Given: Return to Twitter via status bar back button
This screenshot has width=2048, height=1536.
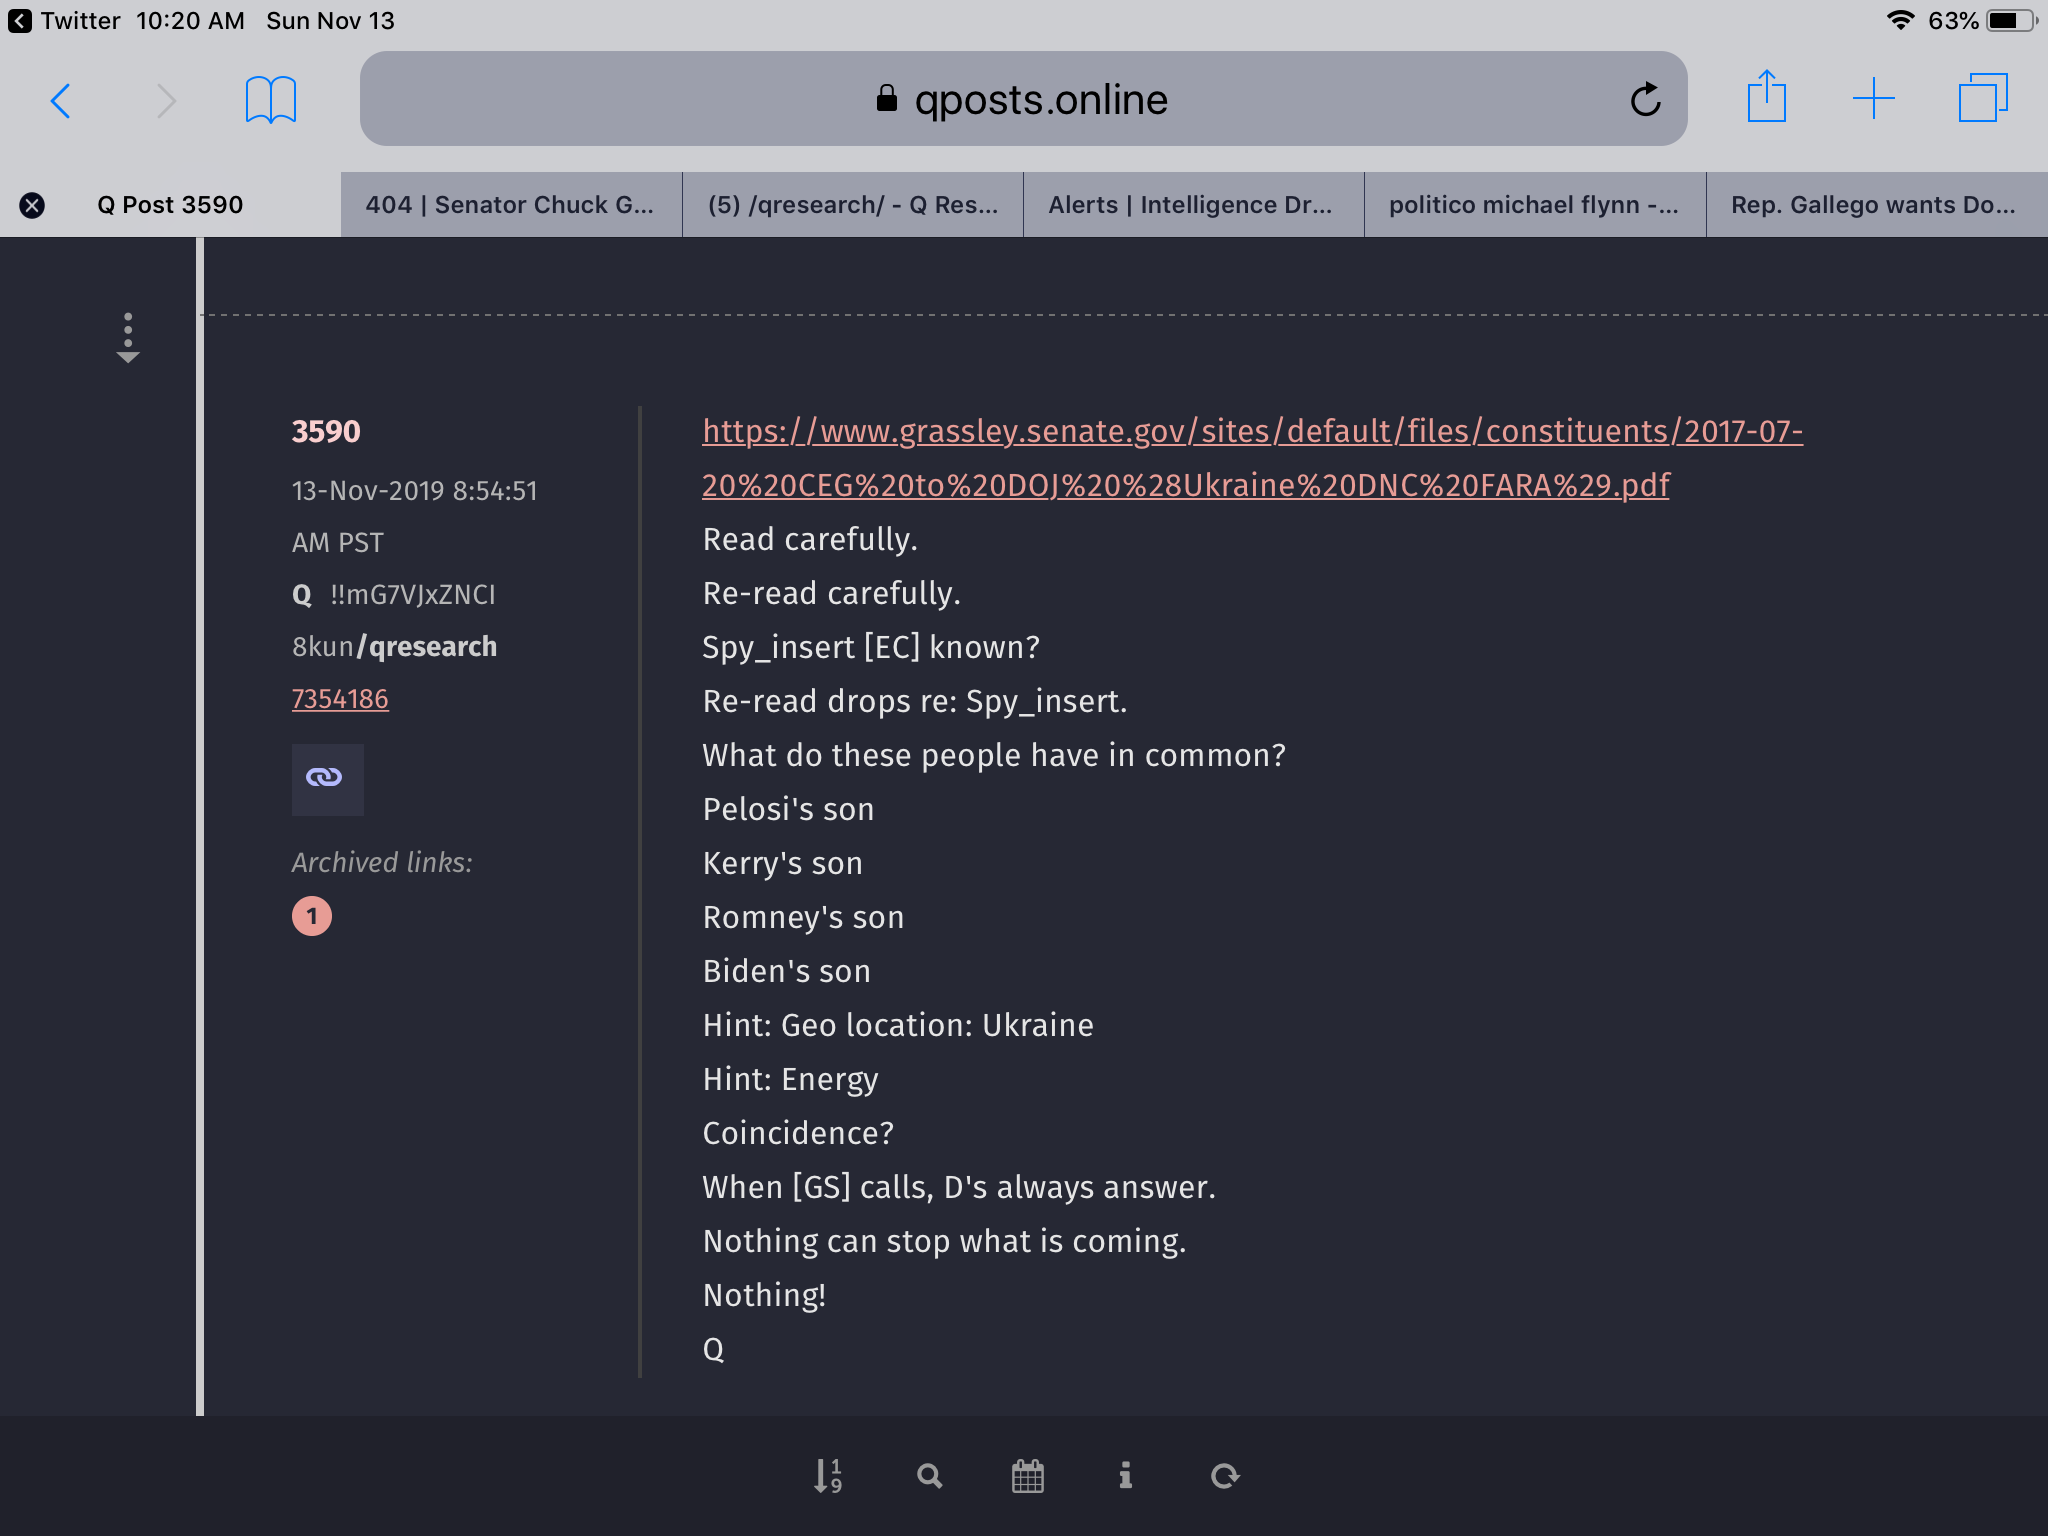Looking at the screenshot, I should 64,21.
